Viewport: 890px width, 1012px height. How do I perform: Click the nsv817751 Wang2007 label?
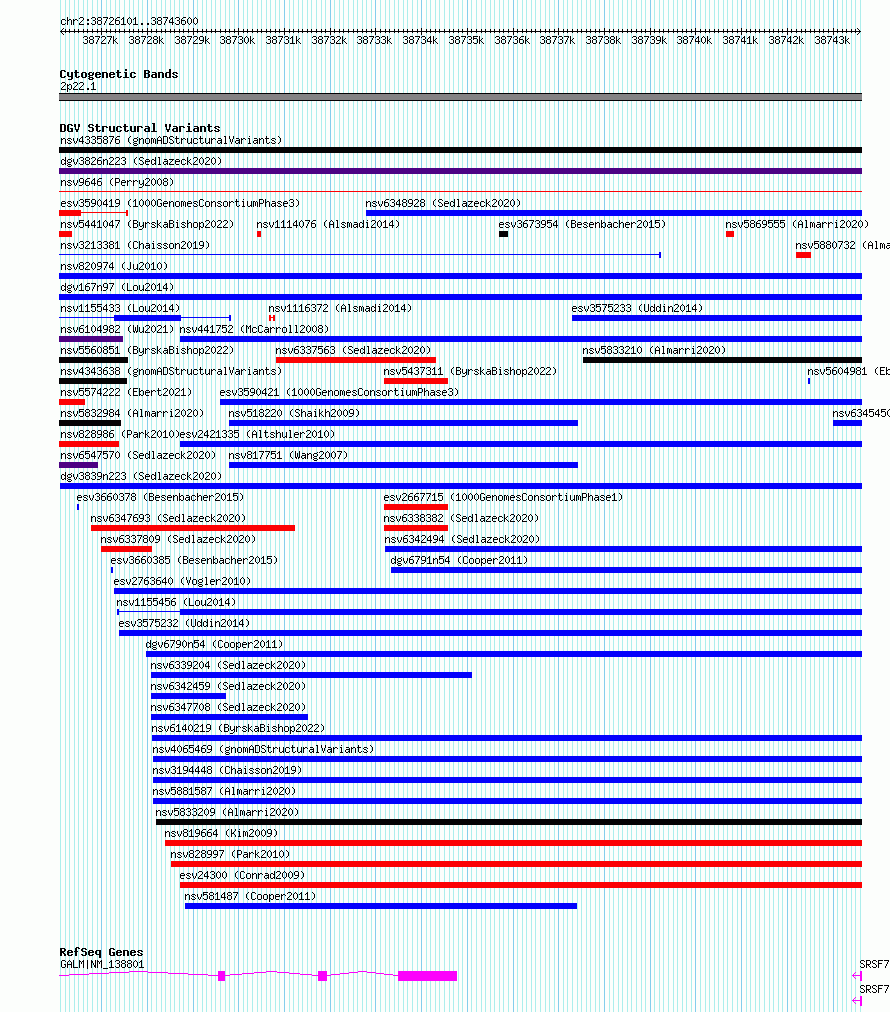click(x=288, y=455)
